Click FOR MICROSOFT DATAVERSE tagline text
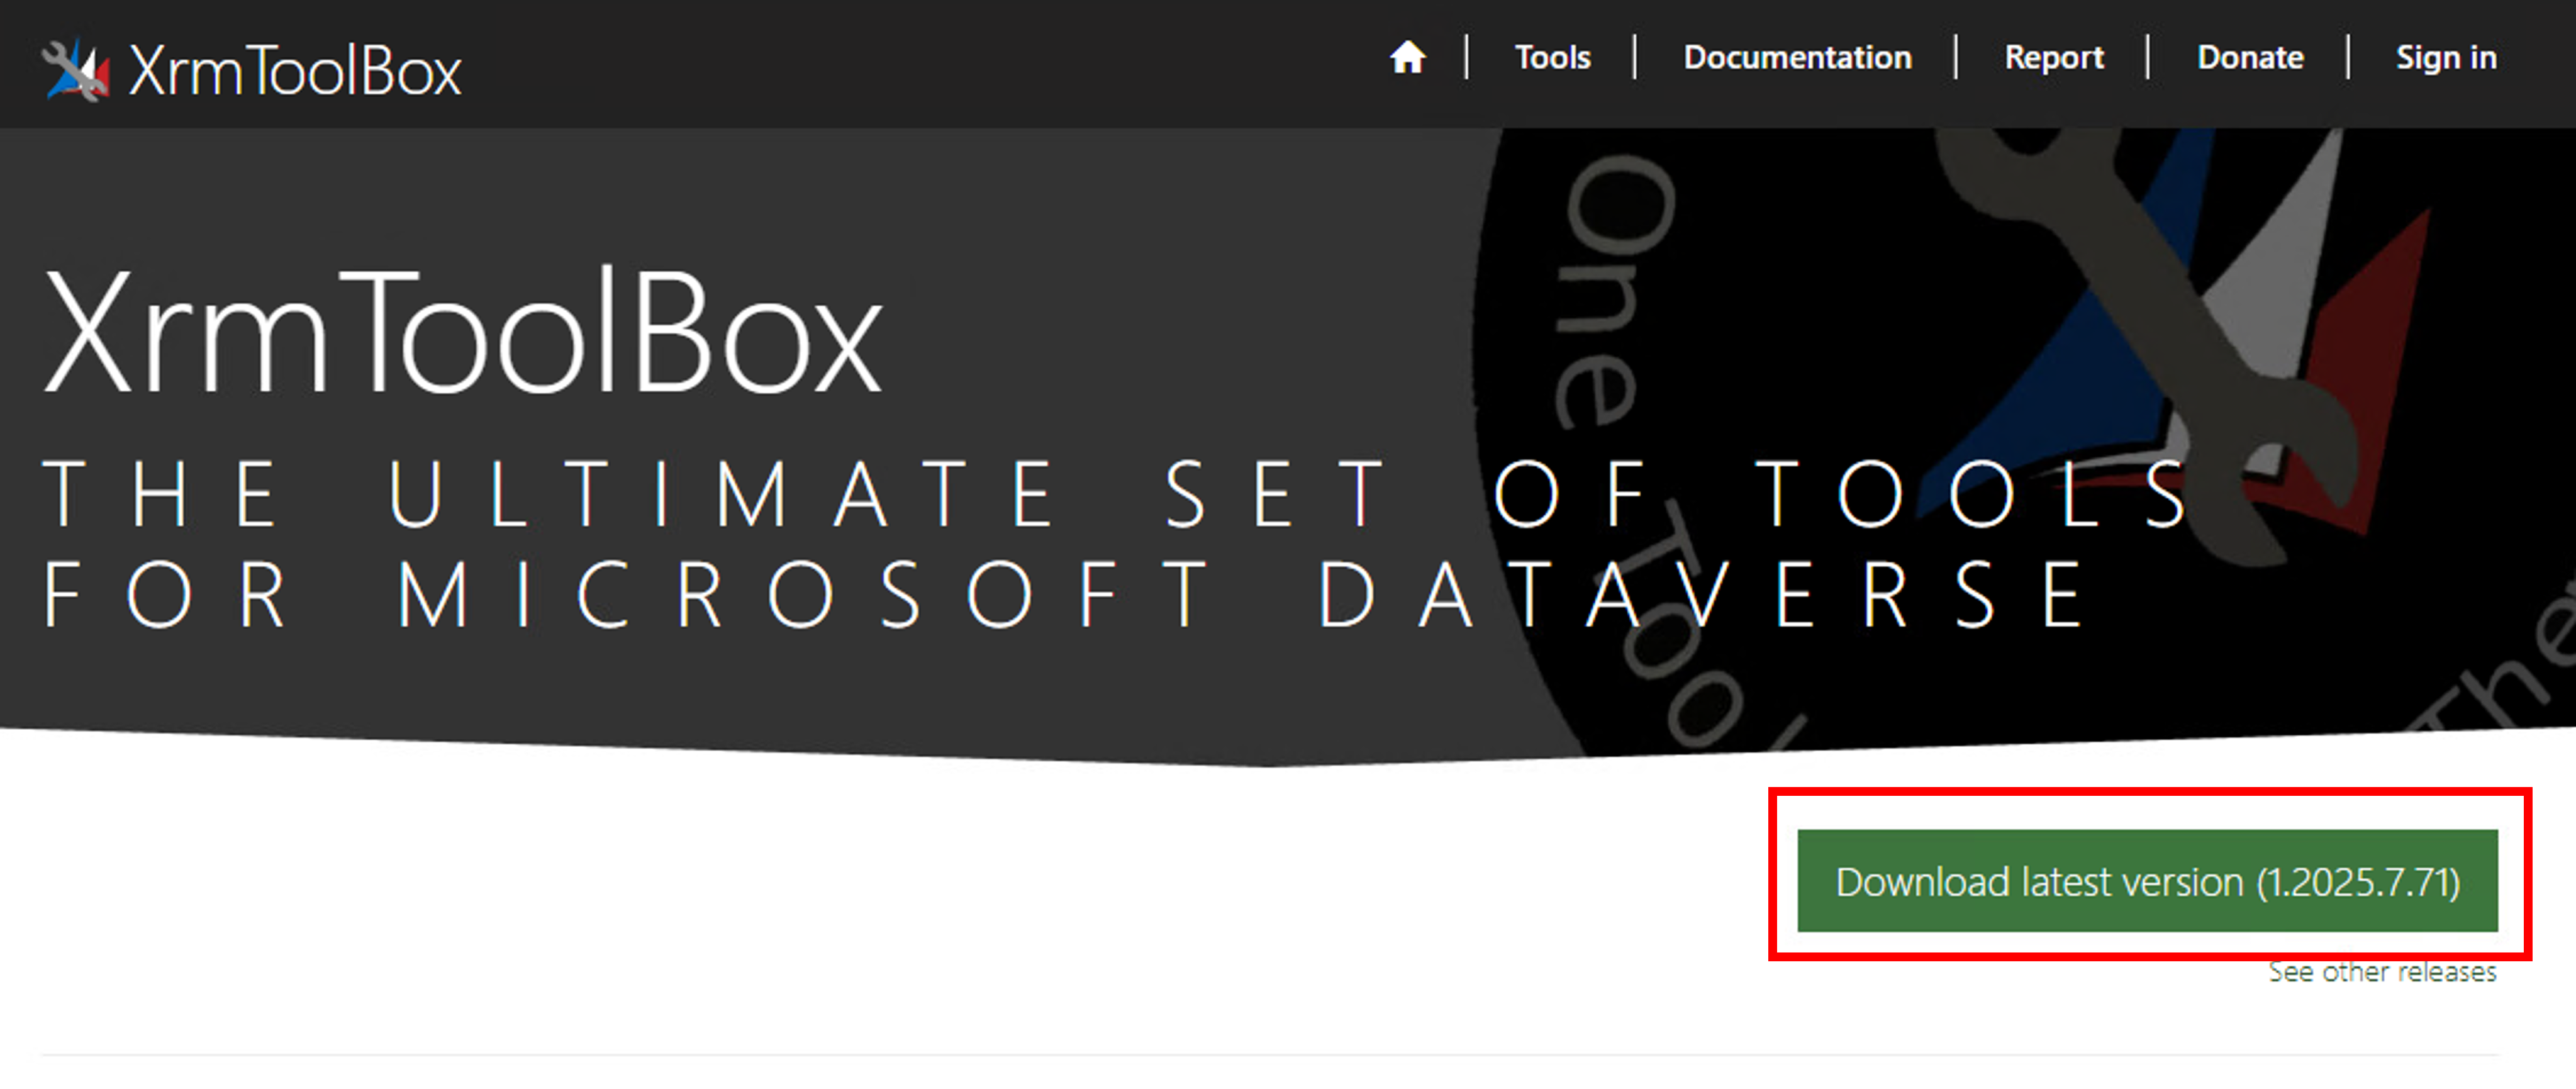Screen dimensions: 2576x1089 (x=1065, y=595)
